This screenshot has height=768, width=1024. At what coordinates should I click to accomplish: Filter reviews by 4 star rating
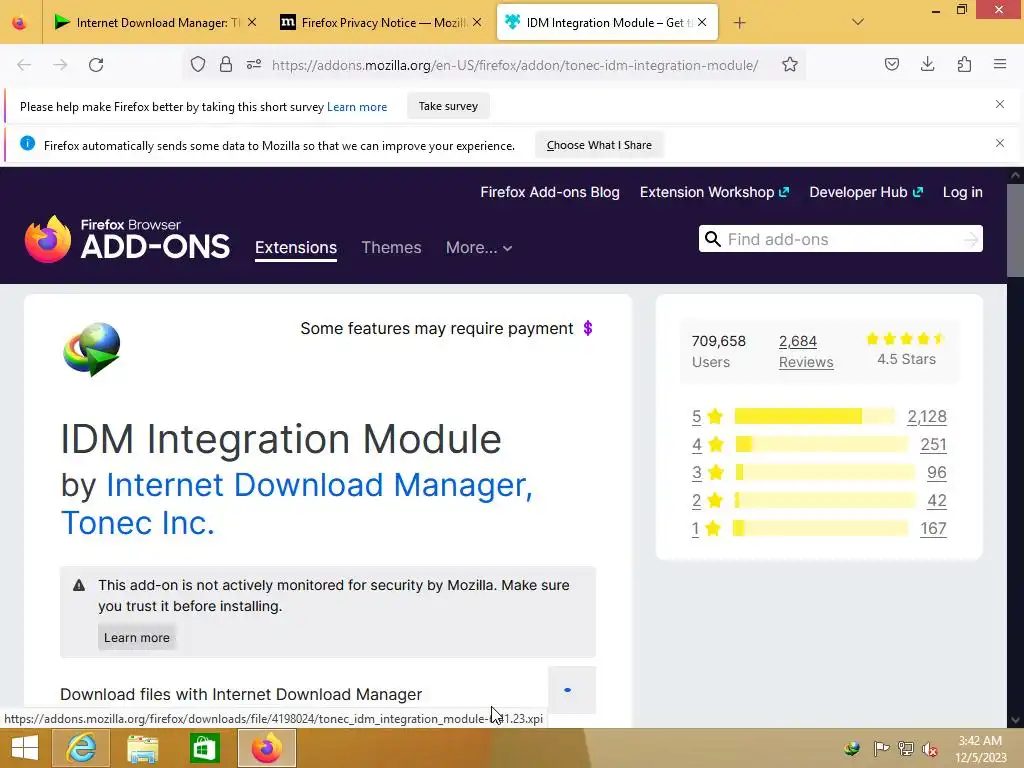[707, 444]
